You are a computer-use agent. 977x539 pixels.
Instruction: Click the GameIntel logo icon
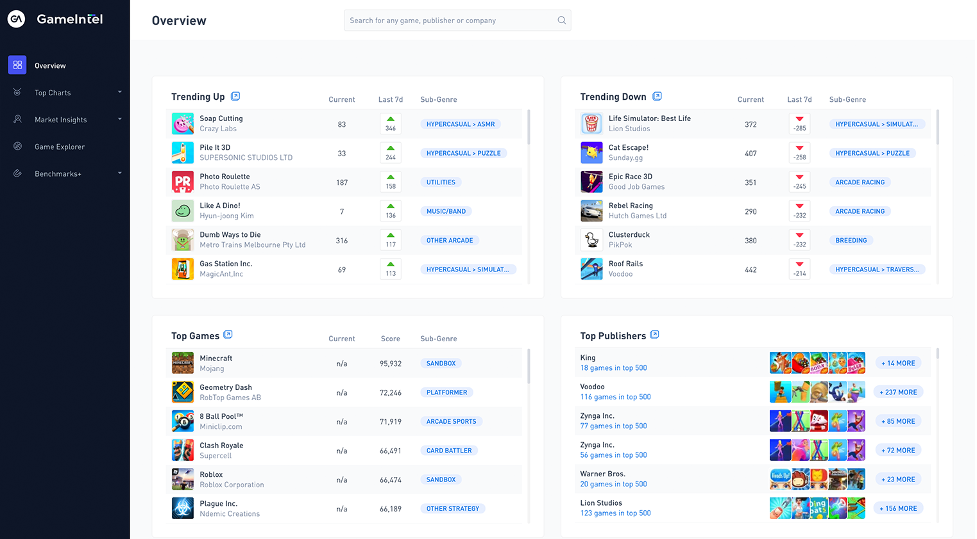click(x=17, y=19)
